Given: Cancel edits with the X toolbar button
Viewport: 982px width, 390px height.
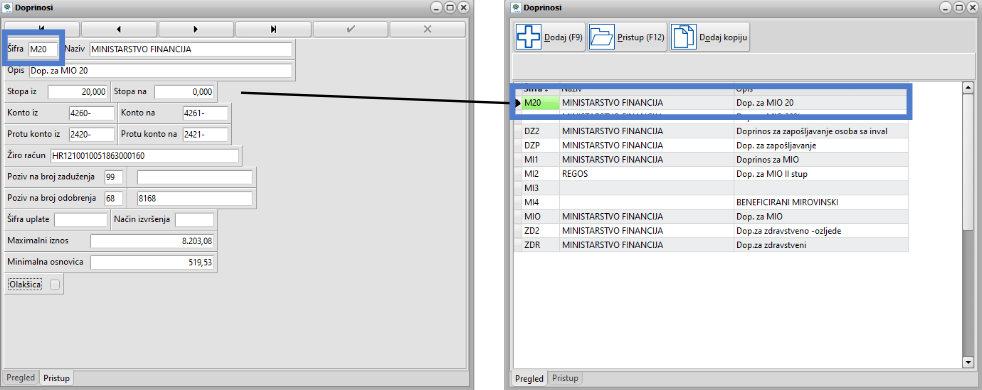Looking at the screenshot, I should pyautogui.click(x=428, y=29).
